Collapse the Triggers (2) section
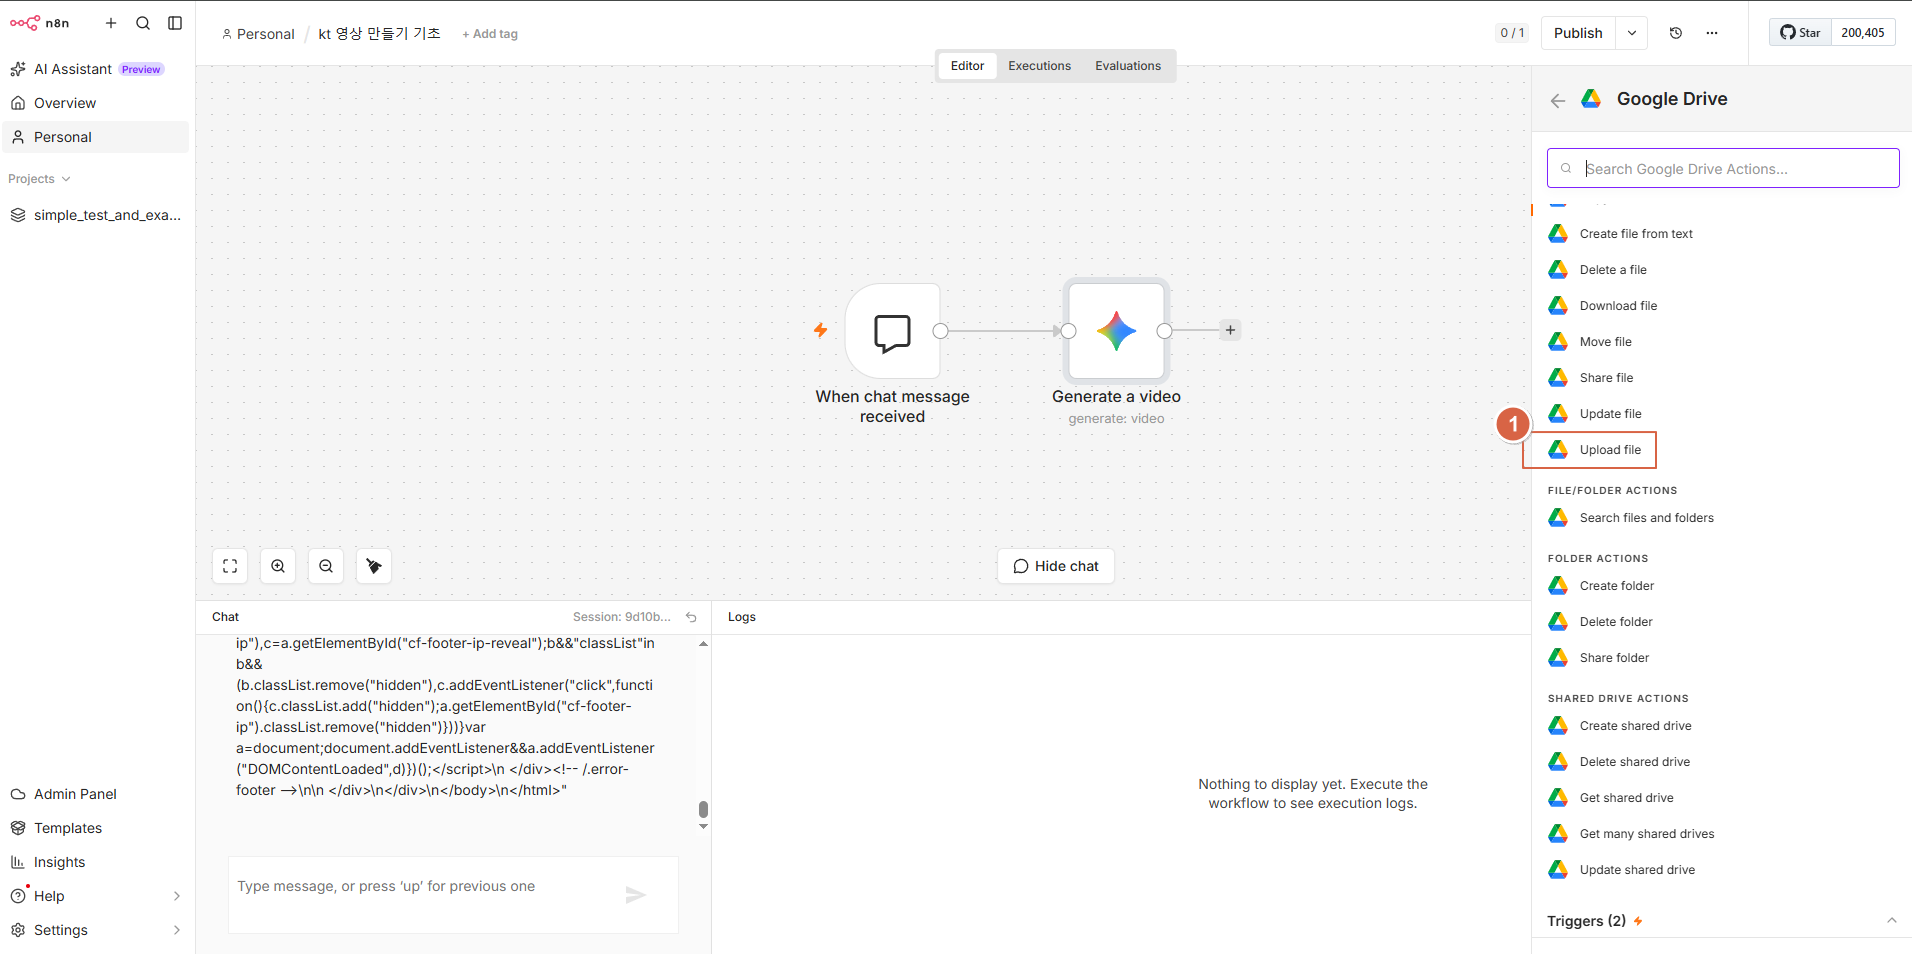This screenshot has width=1912, height=954. coord(1892,921)
